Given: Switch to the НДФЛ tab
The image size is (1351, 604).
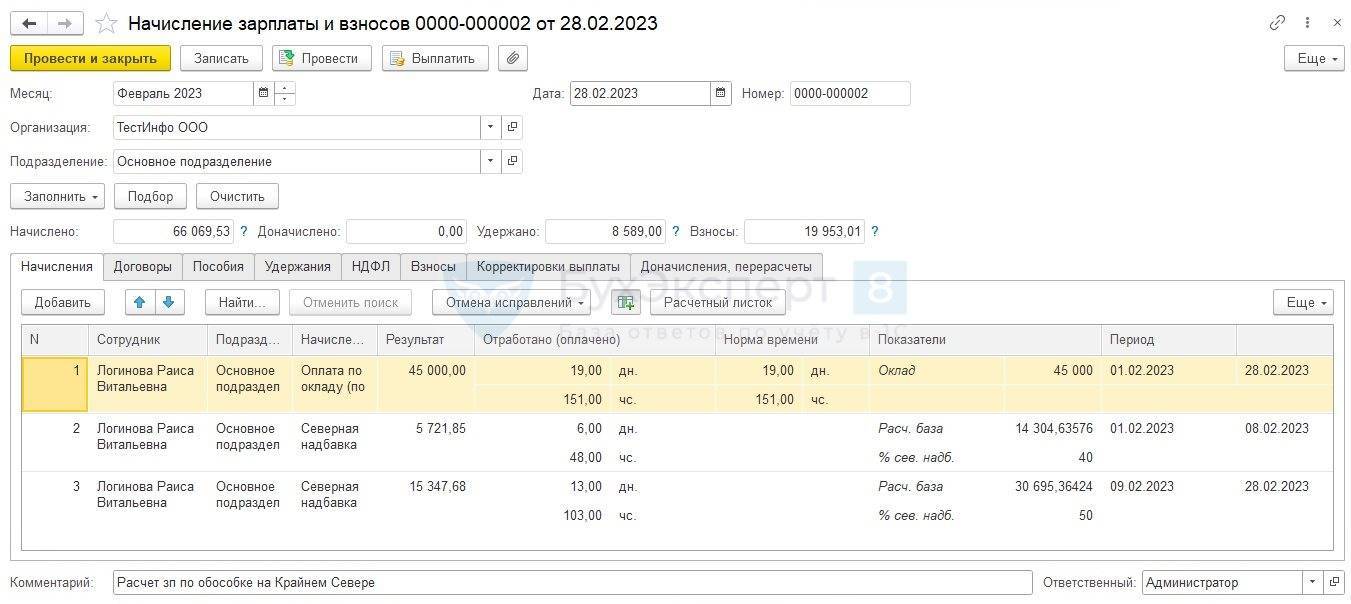Looking at the screenshot, I should tap(370, 267).
